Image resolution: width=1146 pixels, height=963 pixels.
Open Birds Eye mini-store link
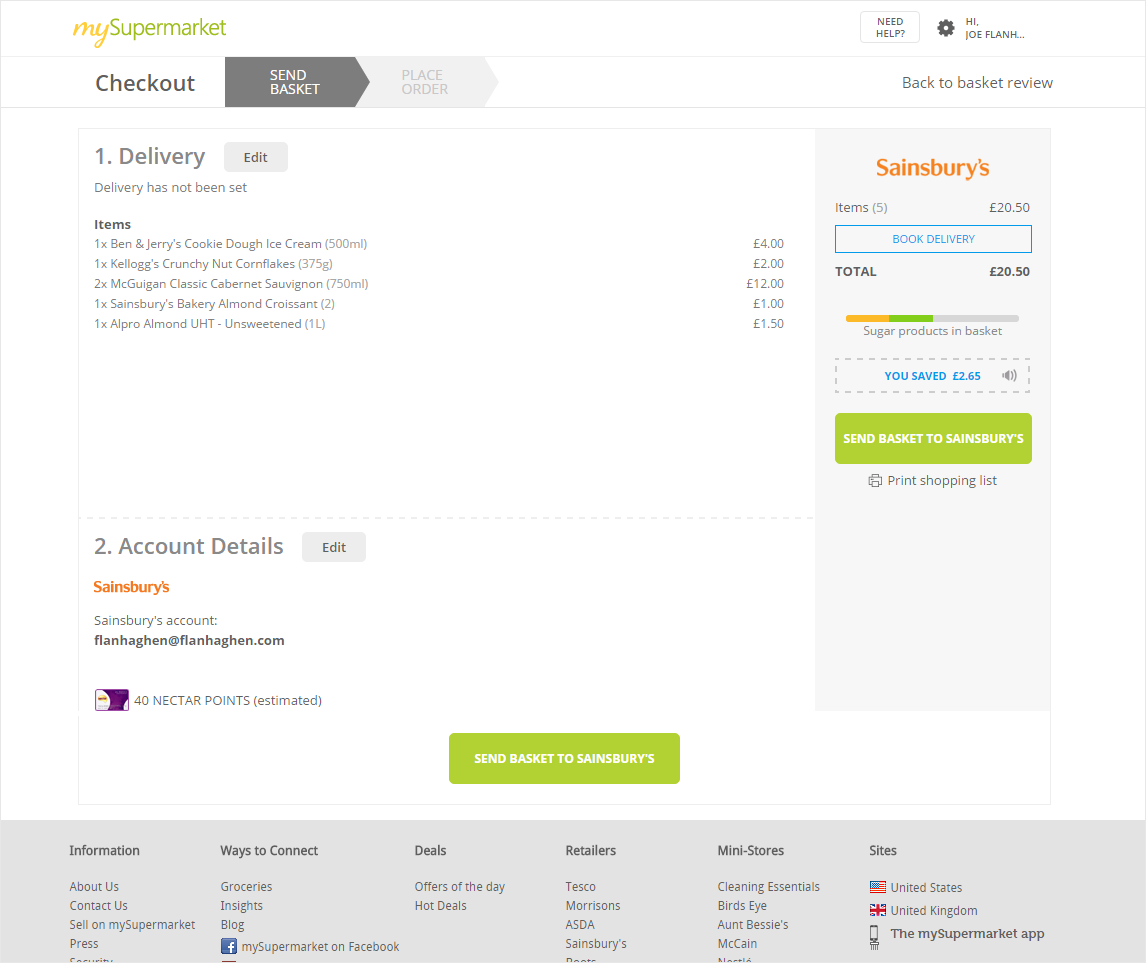coord(743,906)
